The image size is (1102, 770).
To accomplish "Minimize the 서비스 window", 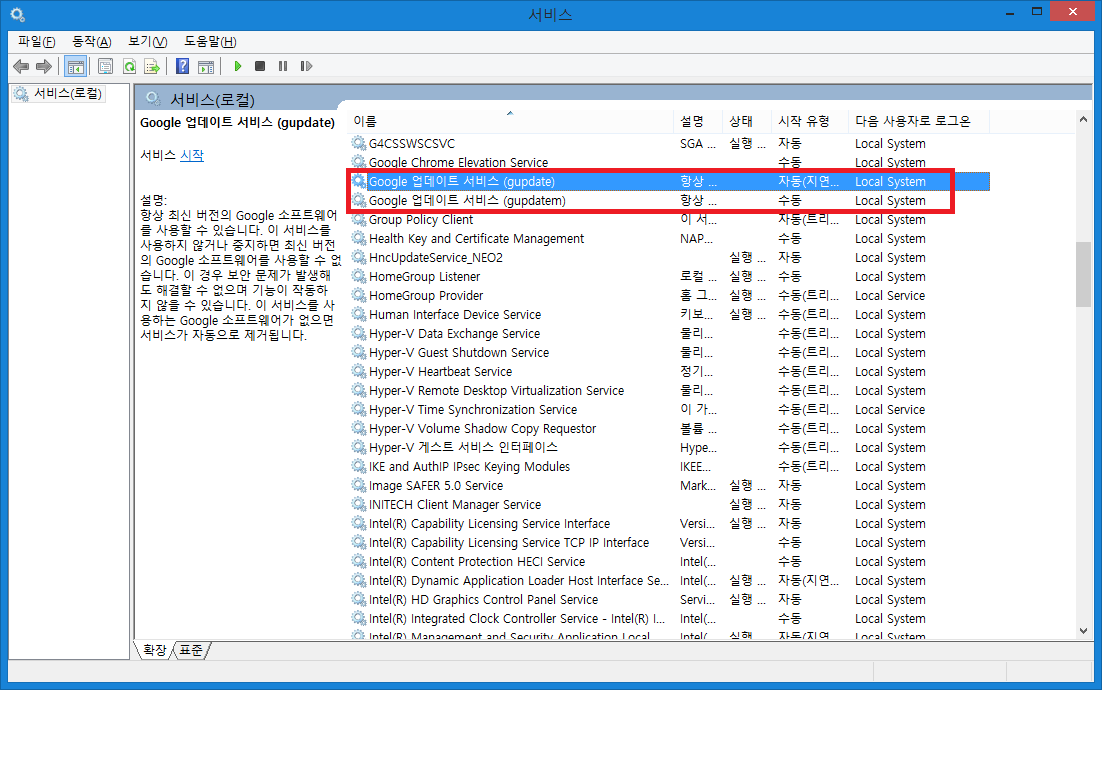I will coord(1010,12).
